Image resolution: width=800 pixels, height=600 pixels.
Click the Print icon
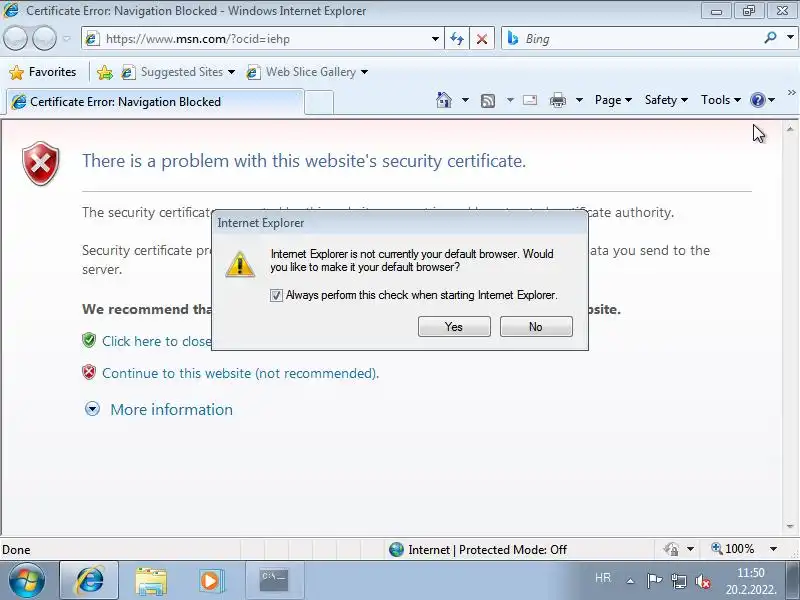(x=558, y=100)
